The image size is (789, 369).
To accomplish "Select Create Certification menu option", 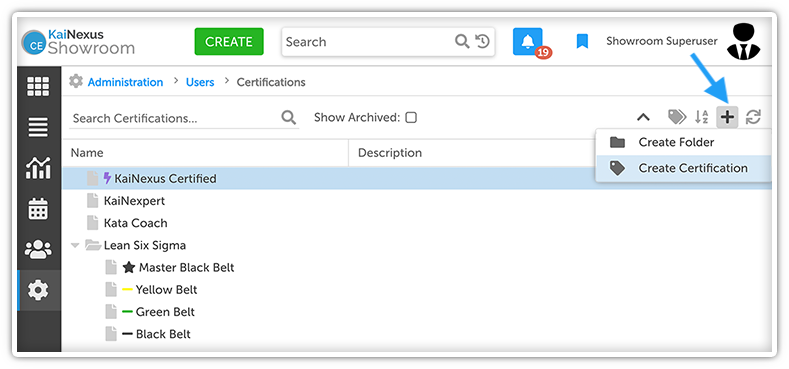I will click(x=683, y=168).
